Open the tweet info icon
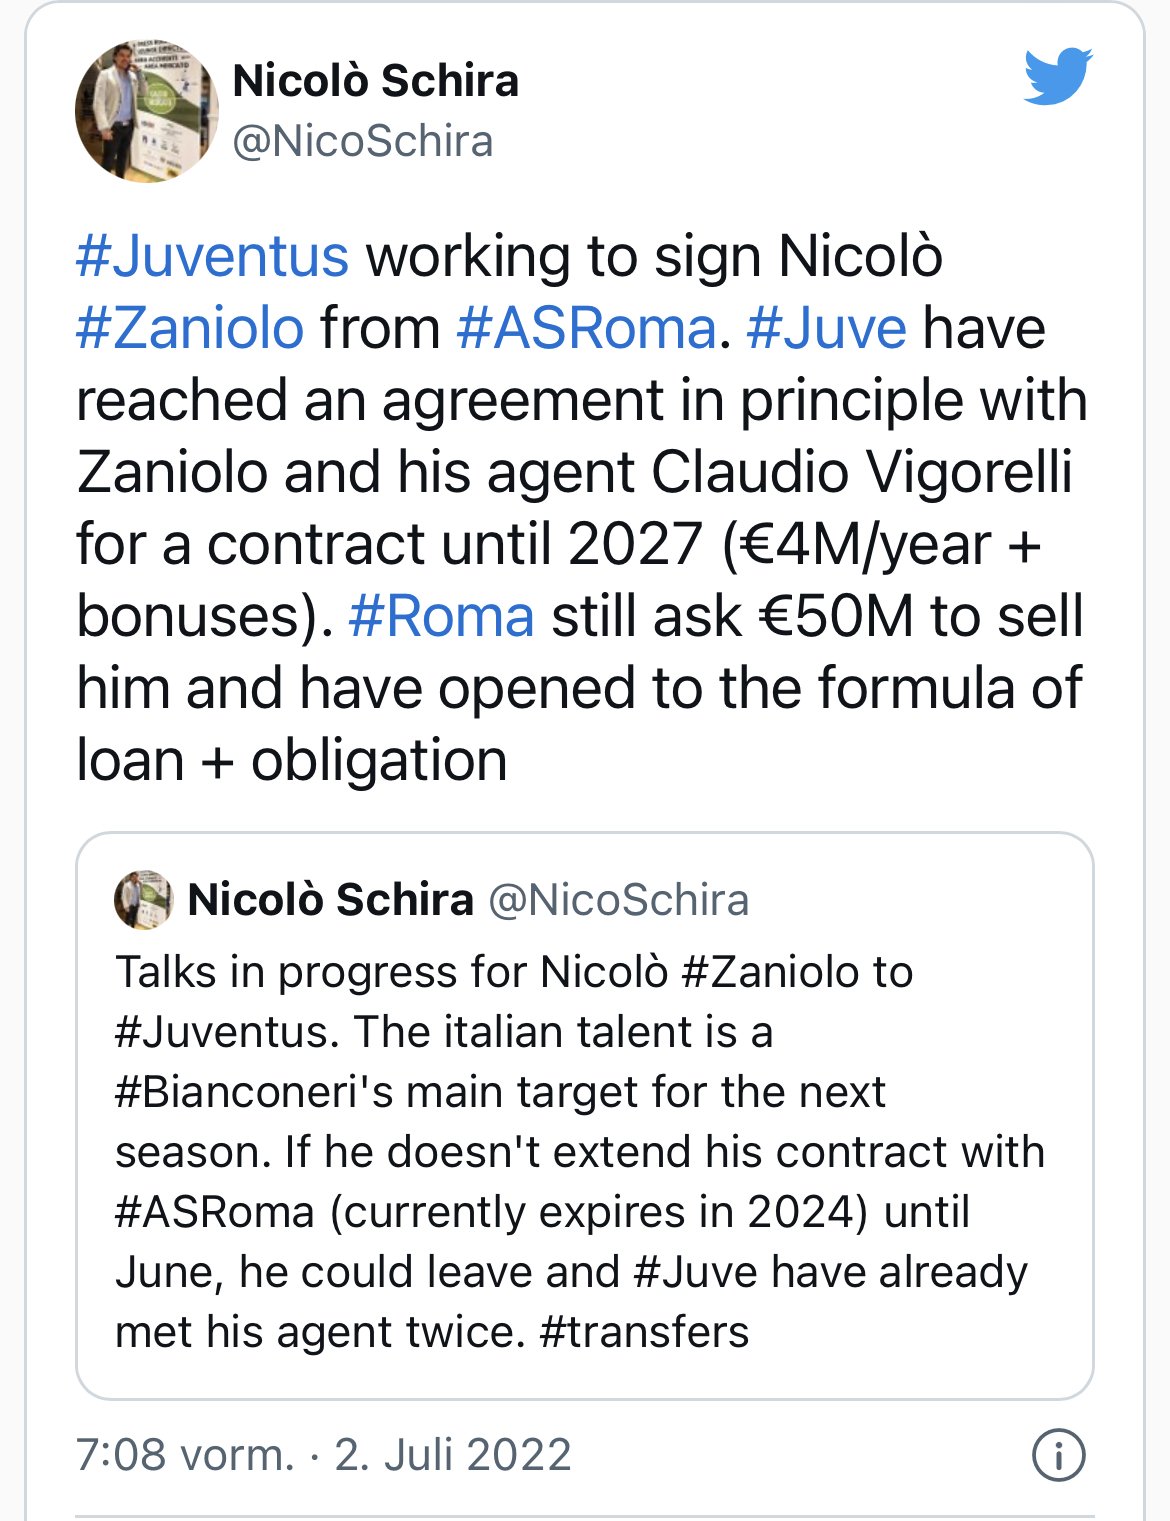The height and width of the screenshot is (1521, 1170). (1058, 1455)
